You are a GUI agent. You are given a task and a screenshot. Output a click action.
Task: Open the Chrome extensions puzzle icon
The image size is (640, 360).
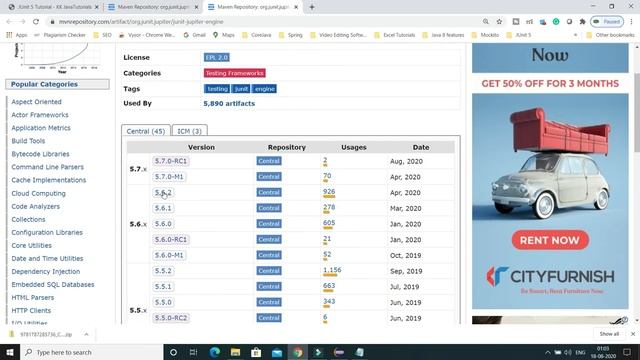582,22
